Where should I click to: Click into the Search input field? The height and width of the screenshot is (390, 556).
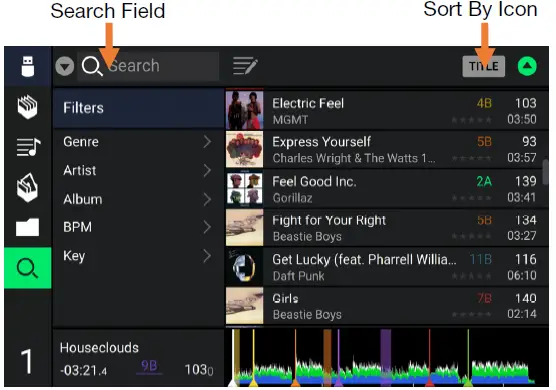click(x=148, y=66)
